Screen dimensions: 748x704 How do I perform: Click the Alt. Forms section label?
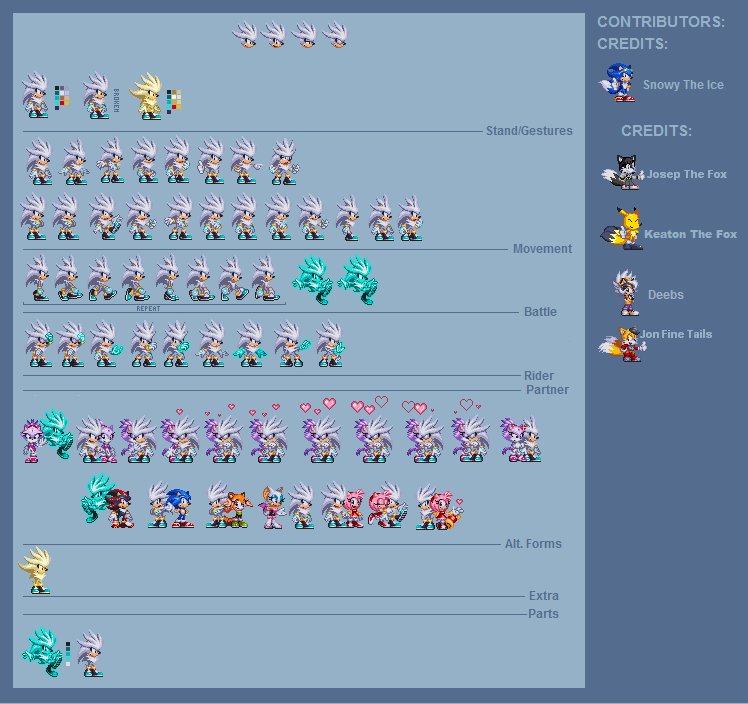(x=533, y=544)
